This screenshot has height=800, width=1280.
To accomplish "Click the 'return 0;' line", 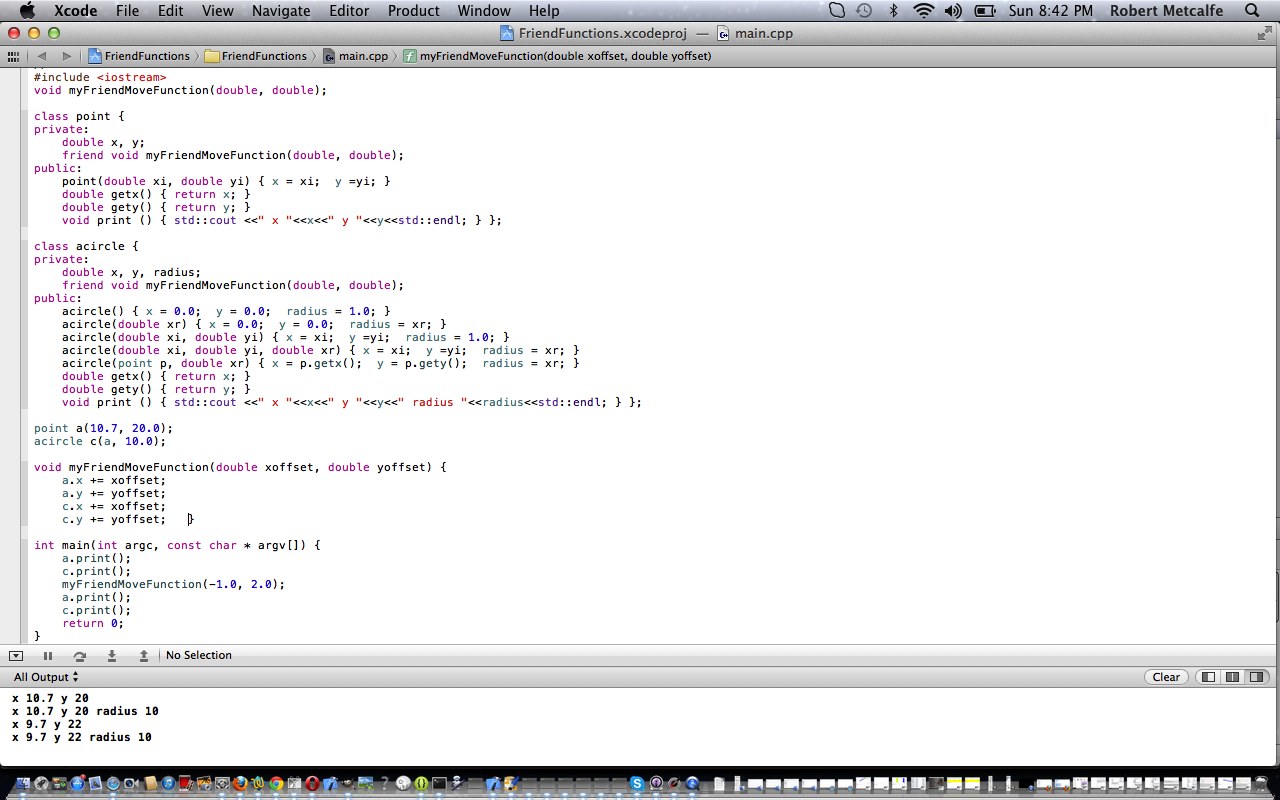I will (x=93, y=623).
